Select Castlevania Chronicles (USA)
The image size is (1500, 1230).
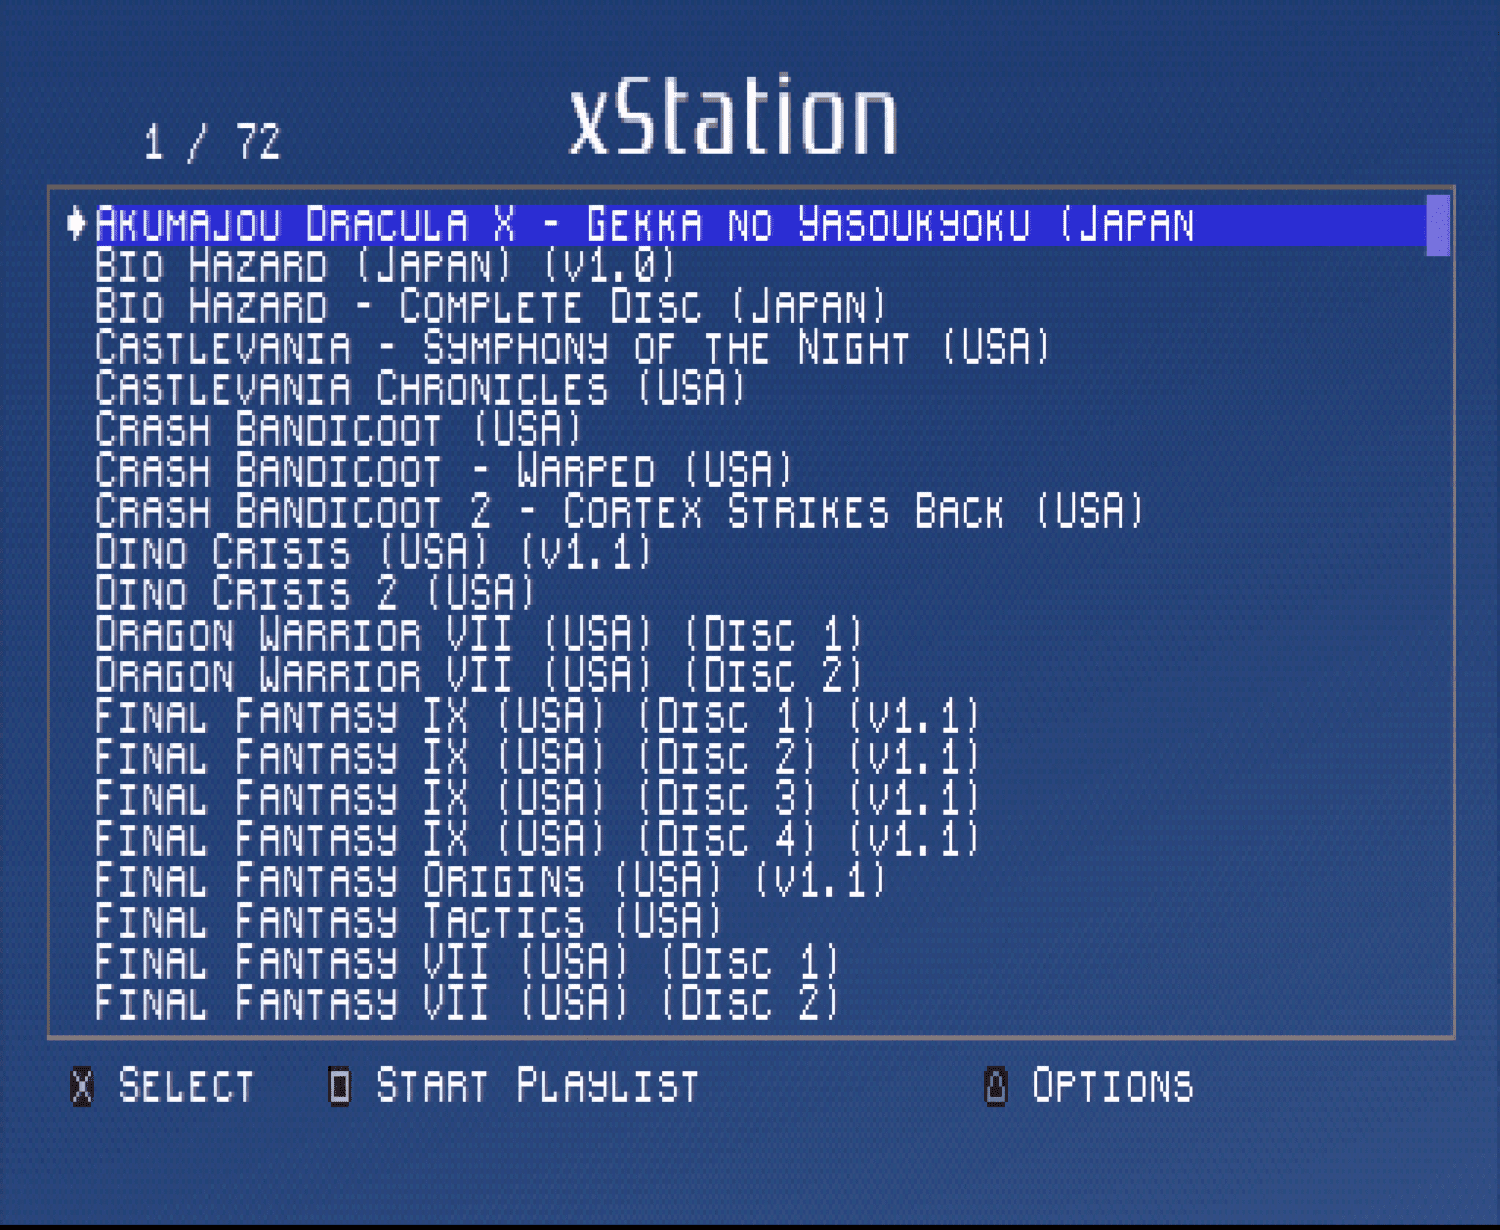[418, 388]
